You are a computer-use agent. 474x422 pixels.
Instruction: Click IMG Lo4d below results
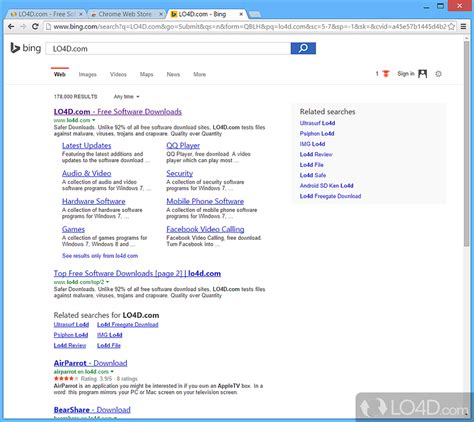pyautogui.click(x=110, y=335)
